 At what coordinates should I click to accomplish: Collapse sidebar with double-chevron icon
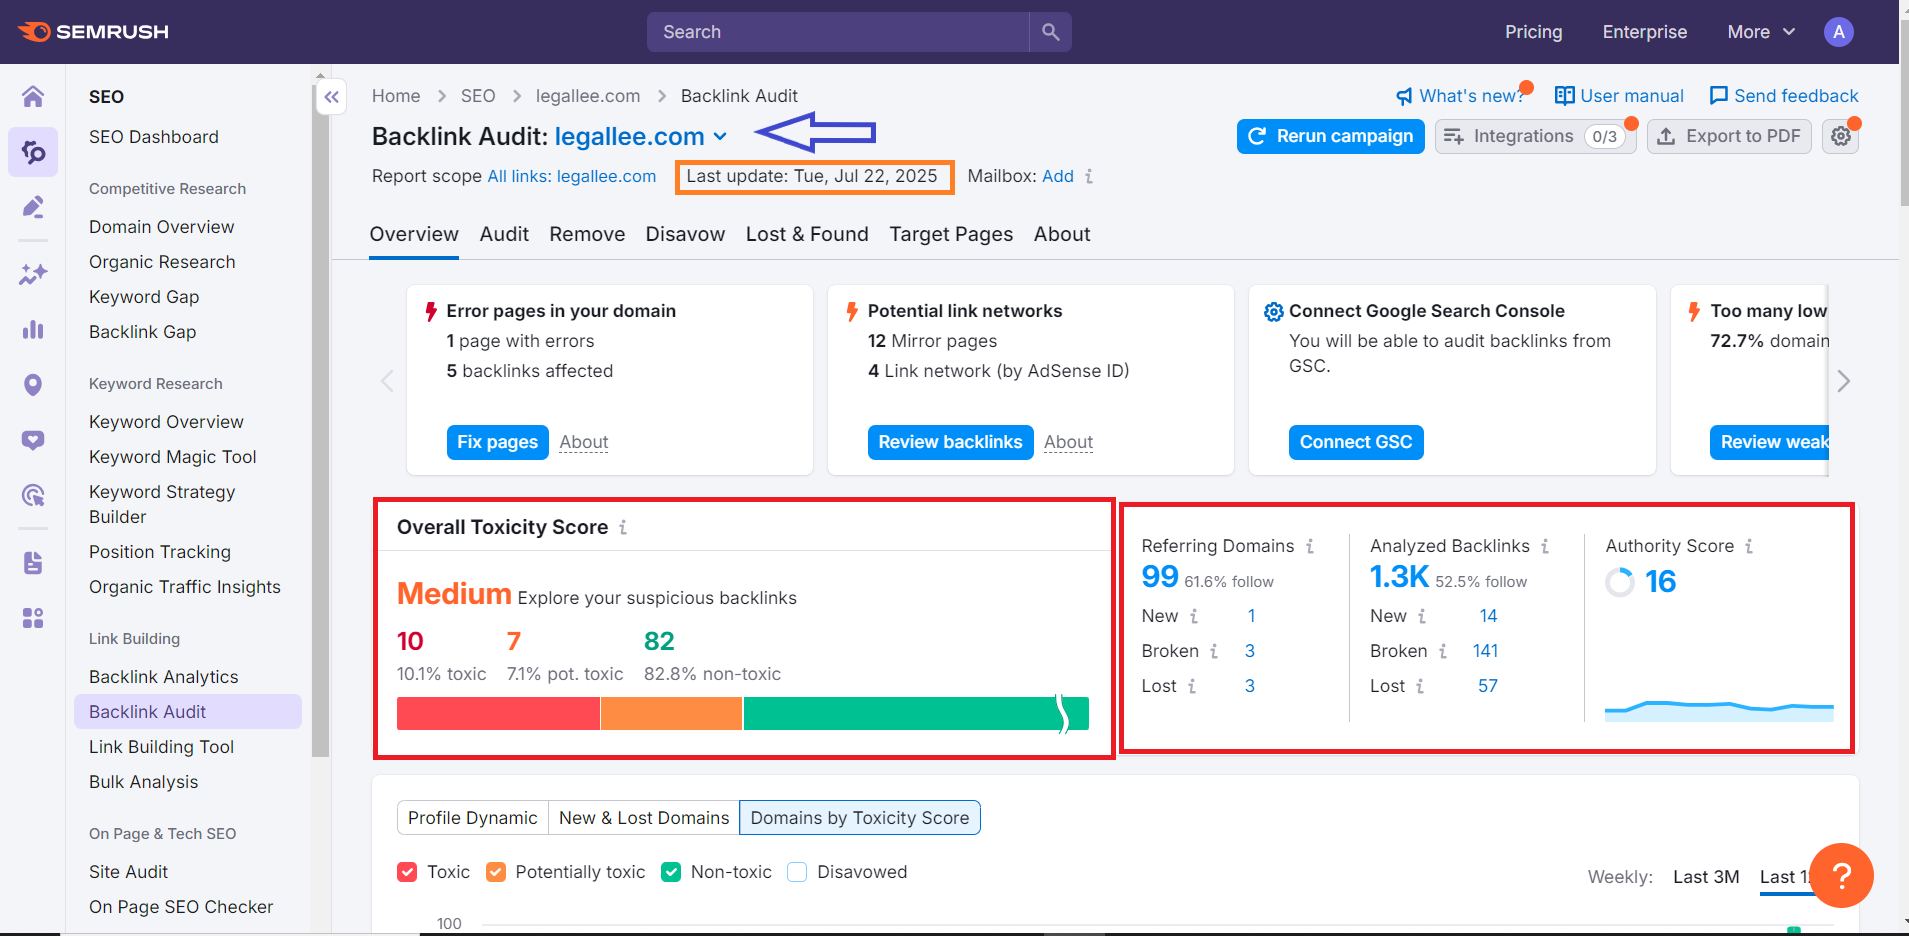332,97
